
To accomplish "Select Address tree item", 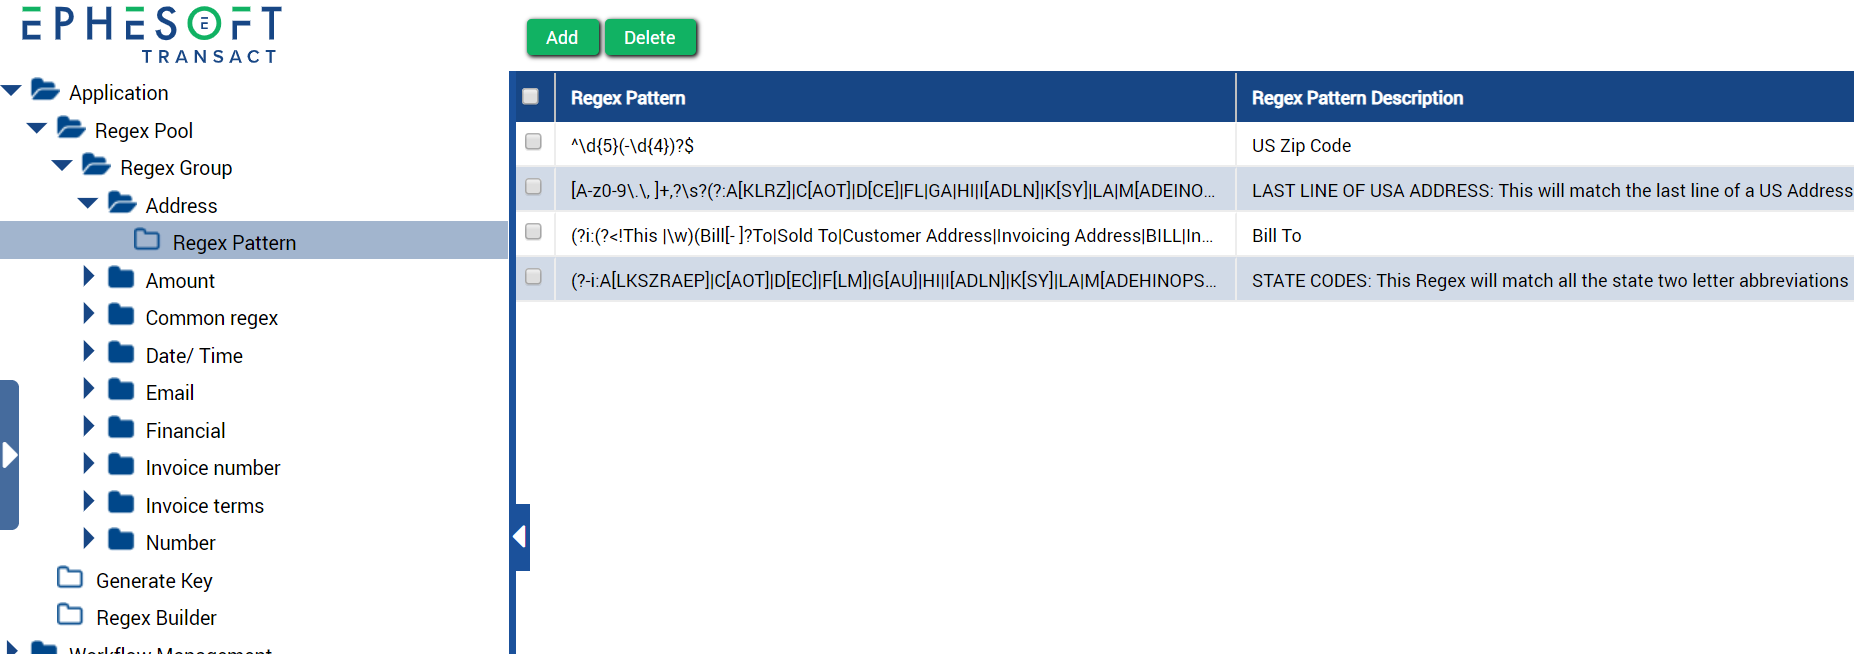I will 181,206.
